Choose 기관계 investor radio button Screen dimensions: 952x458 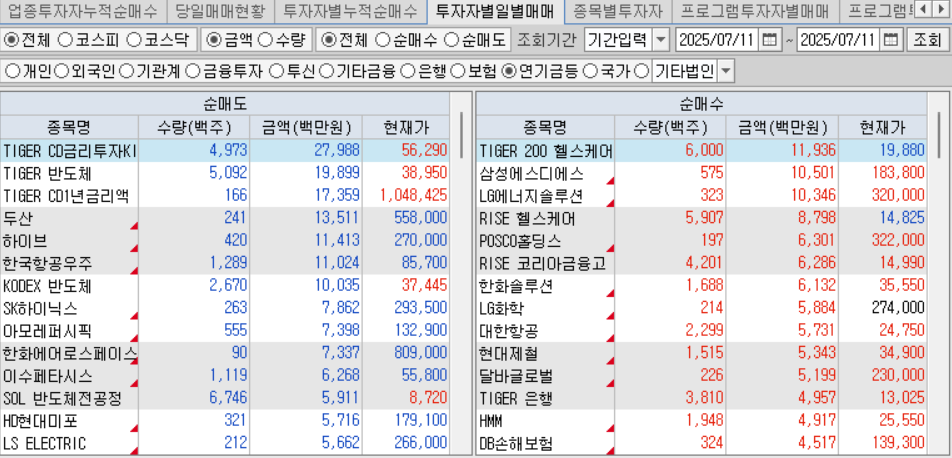coord(126,72)
